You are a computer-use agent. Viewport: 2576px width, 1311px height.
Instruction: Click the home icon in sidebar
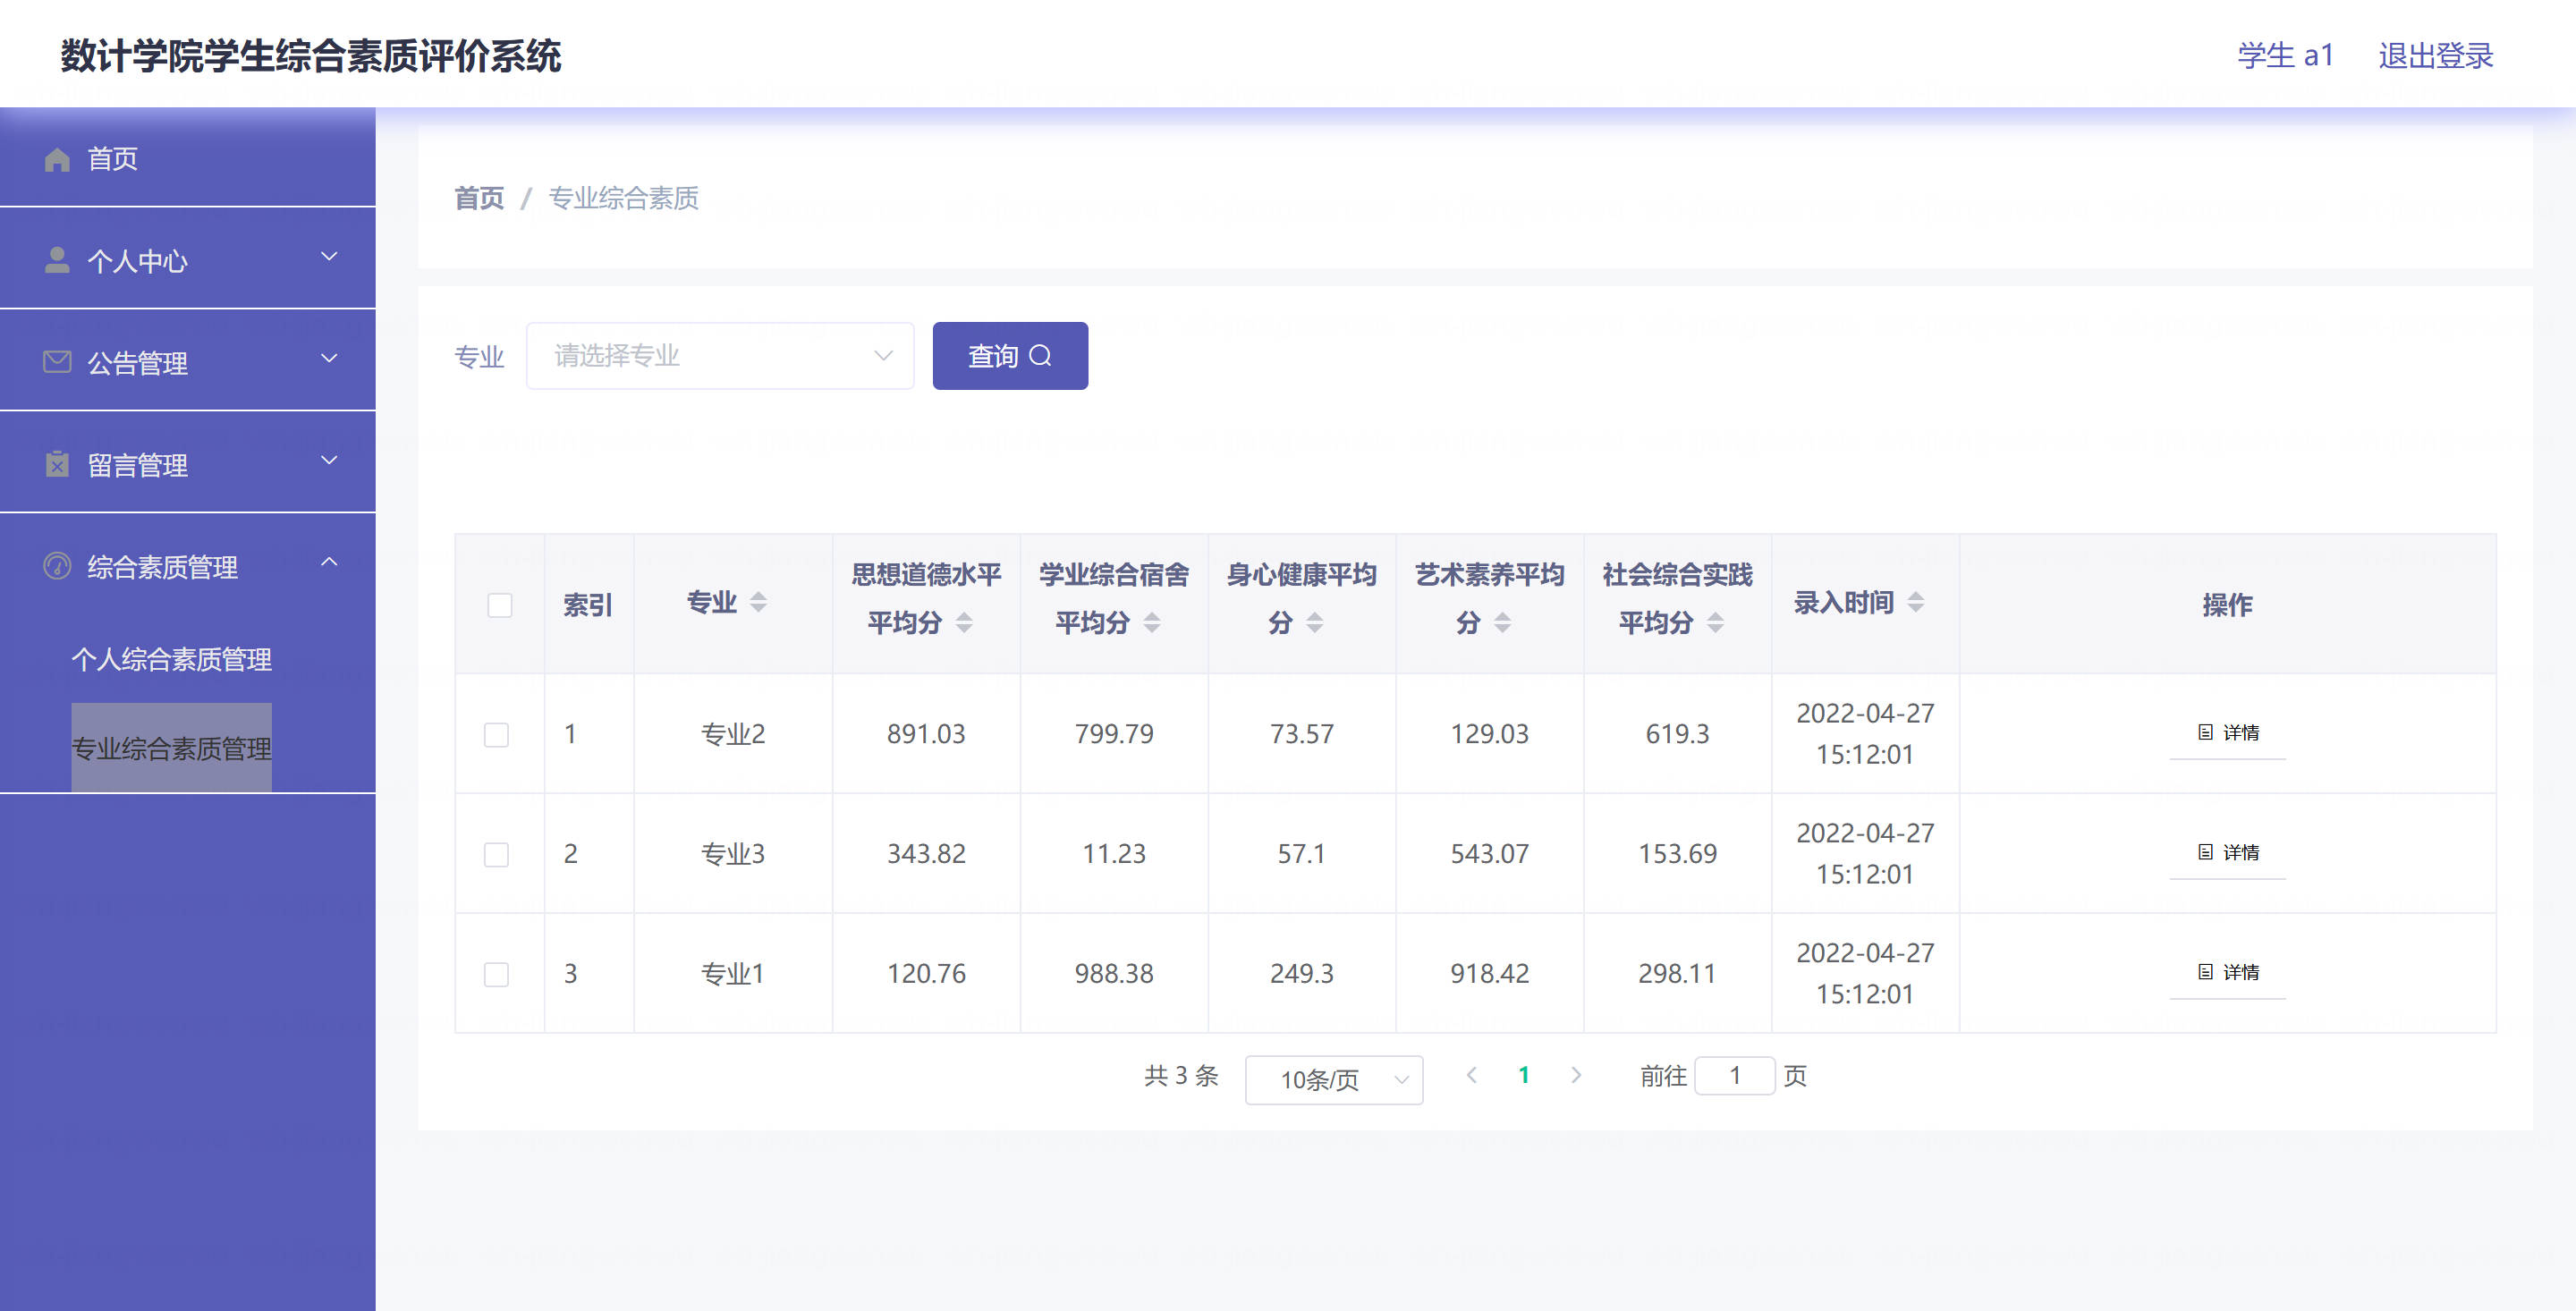point(57,159)
